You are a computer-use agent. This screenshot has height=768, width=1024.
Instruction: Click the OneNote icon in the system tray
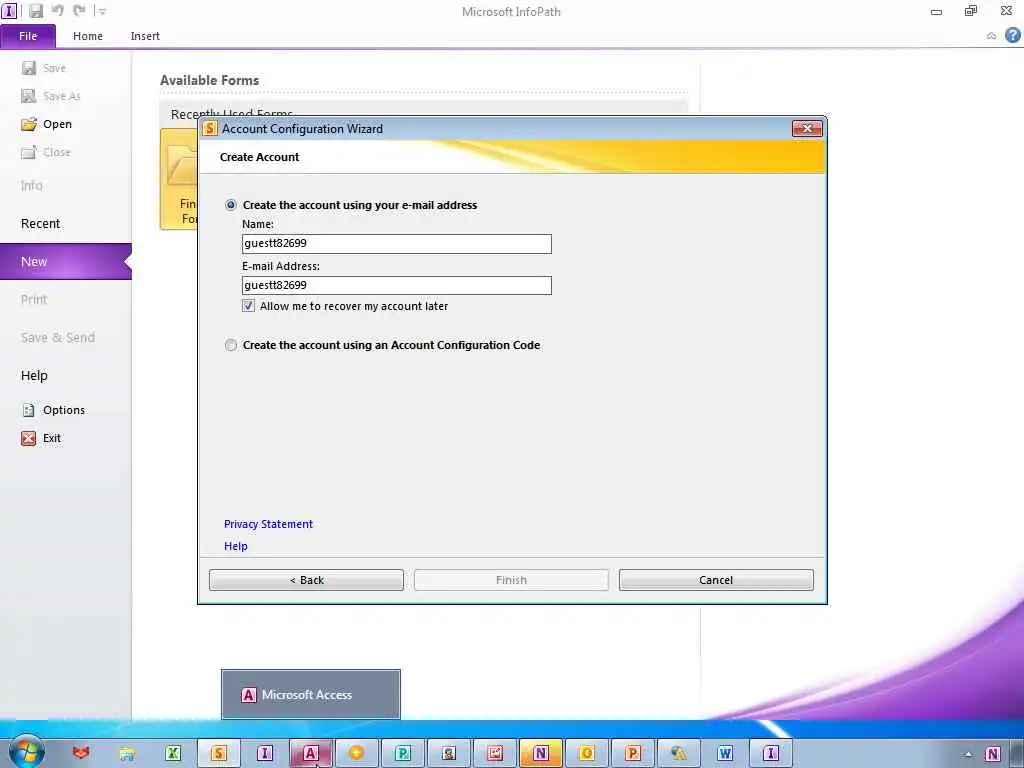993,754
